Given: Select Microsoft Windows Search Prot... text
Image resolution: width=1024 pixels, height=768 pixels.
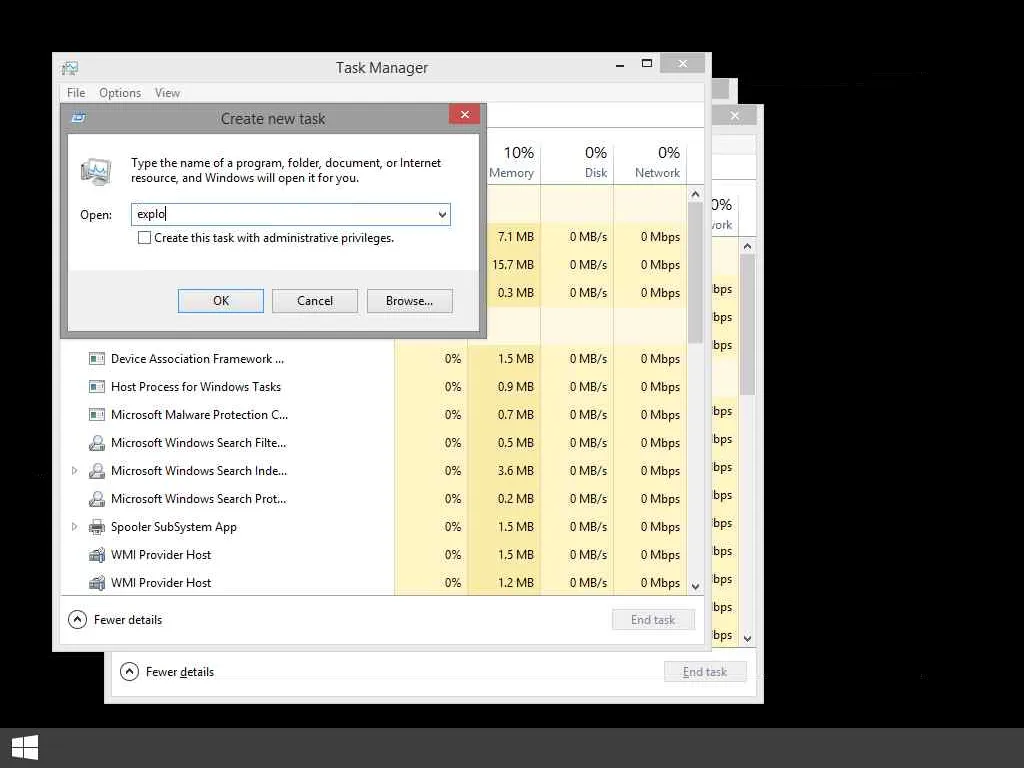Looking at the screenshot, I should (199, 499).
